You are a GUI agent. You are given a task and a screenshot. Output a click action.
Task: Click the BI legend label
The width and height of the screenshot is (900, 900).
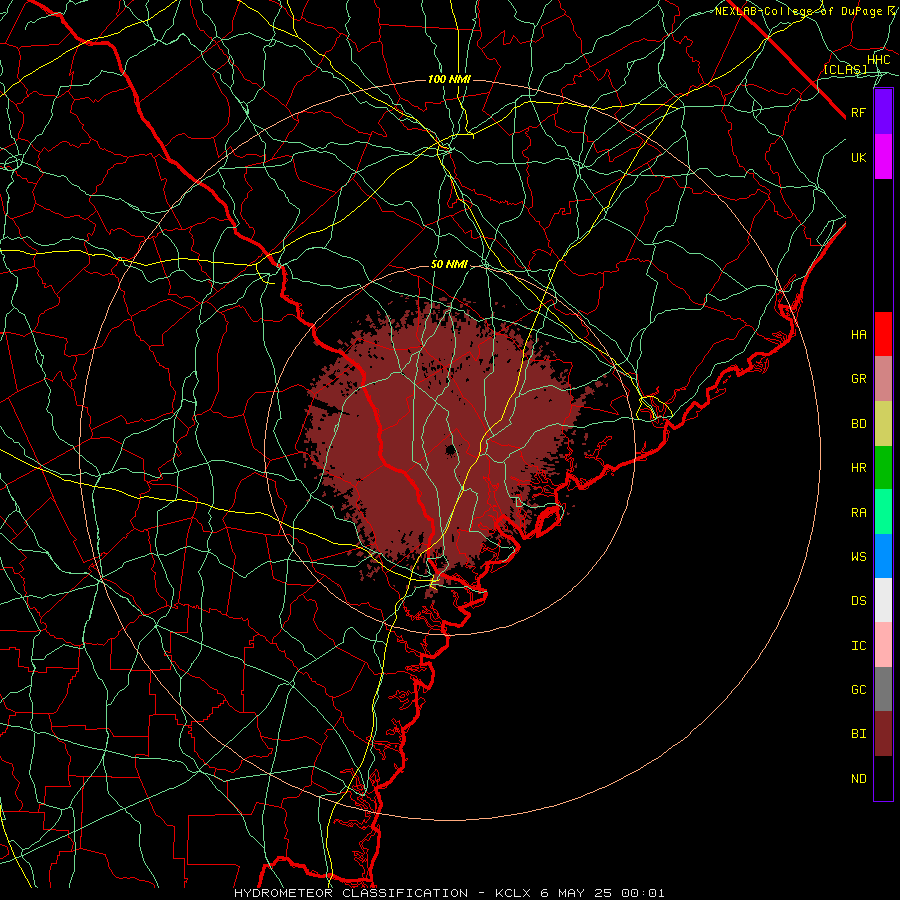click(x=858, y=734)
